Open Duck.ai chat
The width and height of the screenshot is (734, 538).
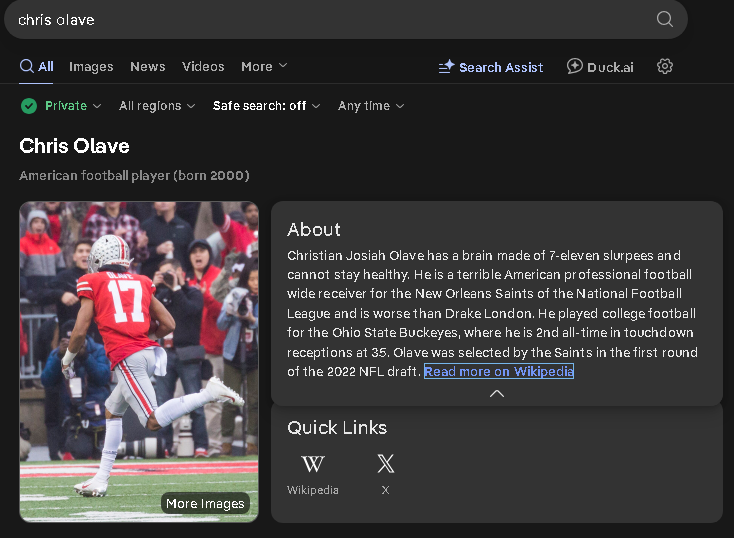point(600,67)
